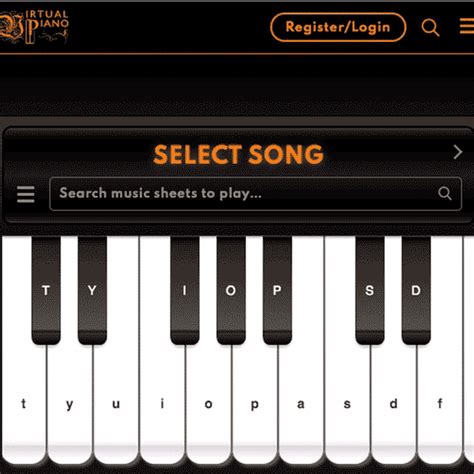Play the black key labeled T
Viewport: 474px width, 474px height.
(46, 290)
